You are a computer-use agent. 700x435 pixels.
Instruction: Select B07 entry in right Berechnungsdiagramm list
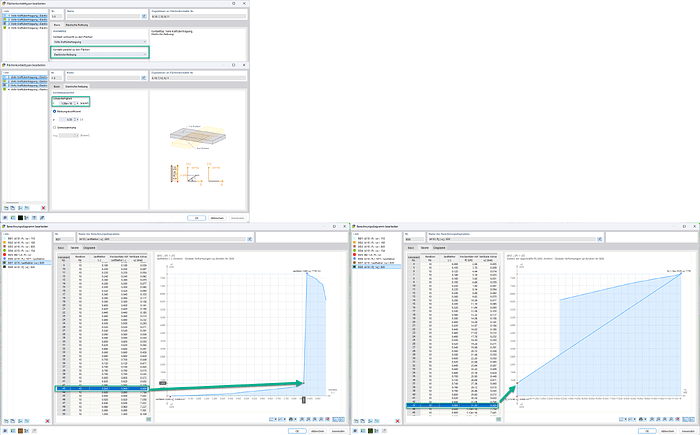[377, 263]
